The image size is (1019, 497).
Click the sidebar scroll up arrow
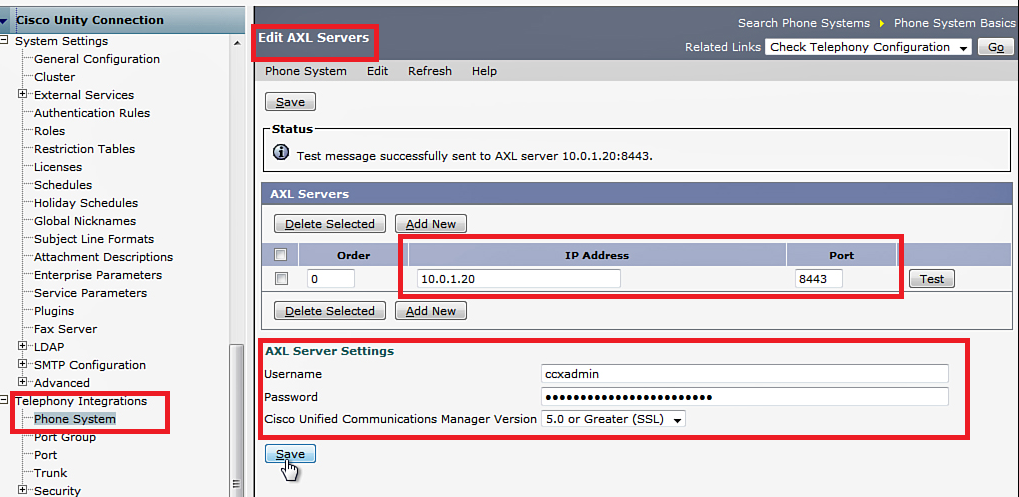(237, 42)
